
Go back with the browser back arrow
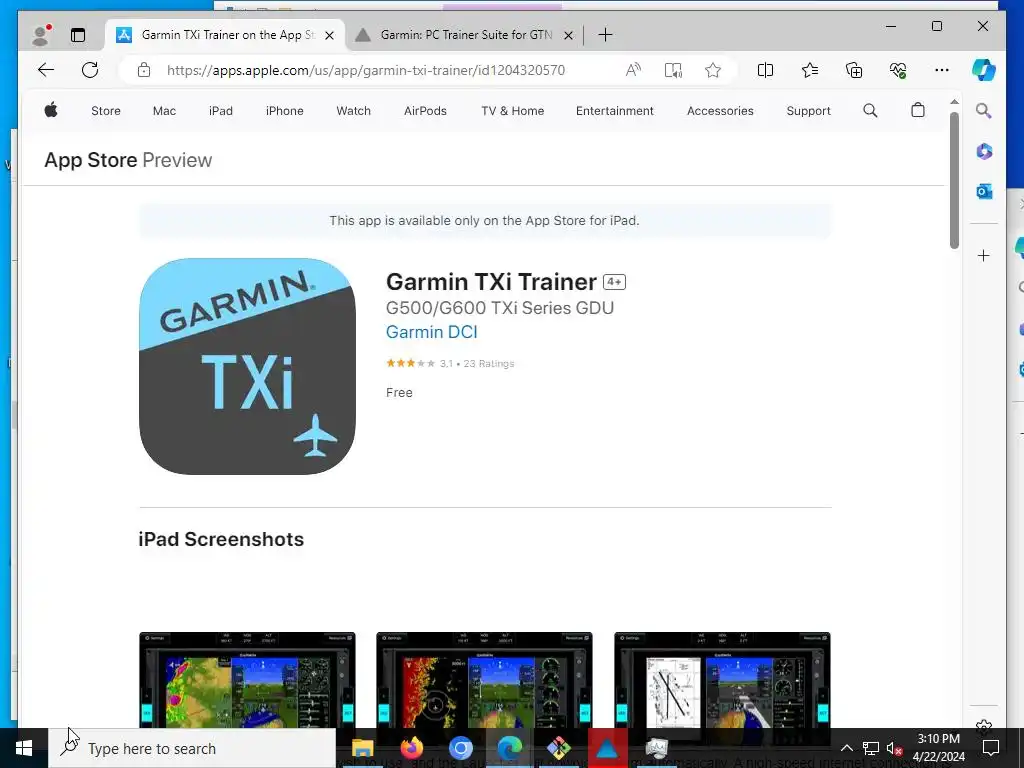click(46, 70)
